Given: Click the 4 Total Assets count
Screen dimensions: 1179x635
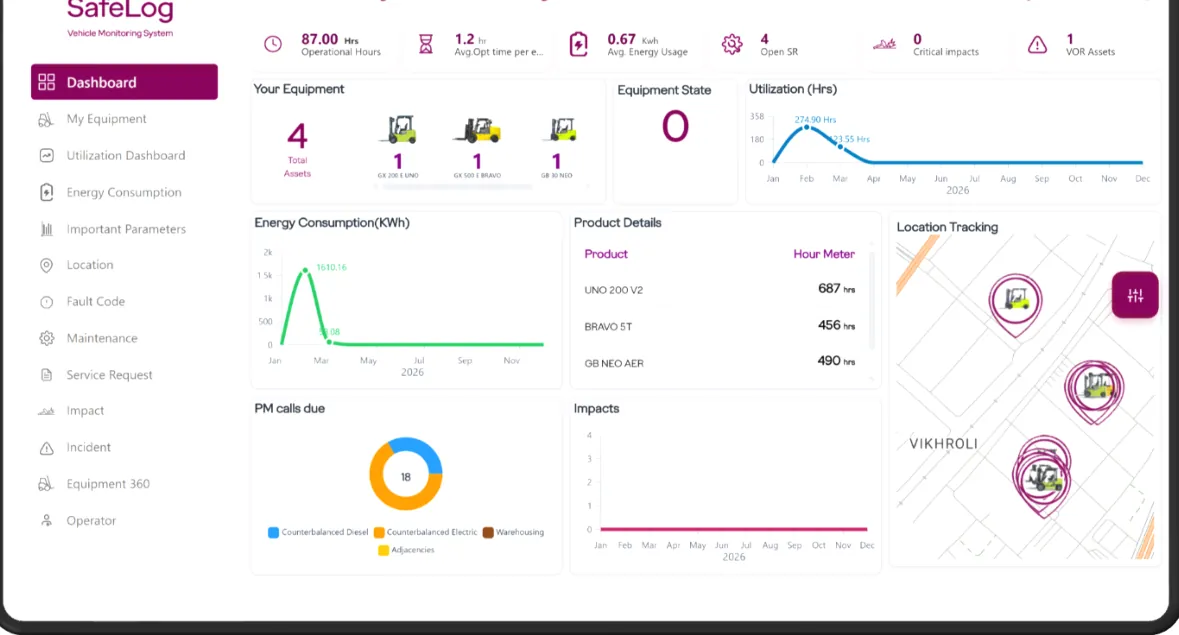Looking at the screenshot, I should [297, 137].
